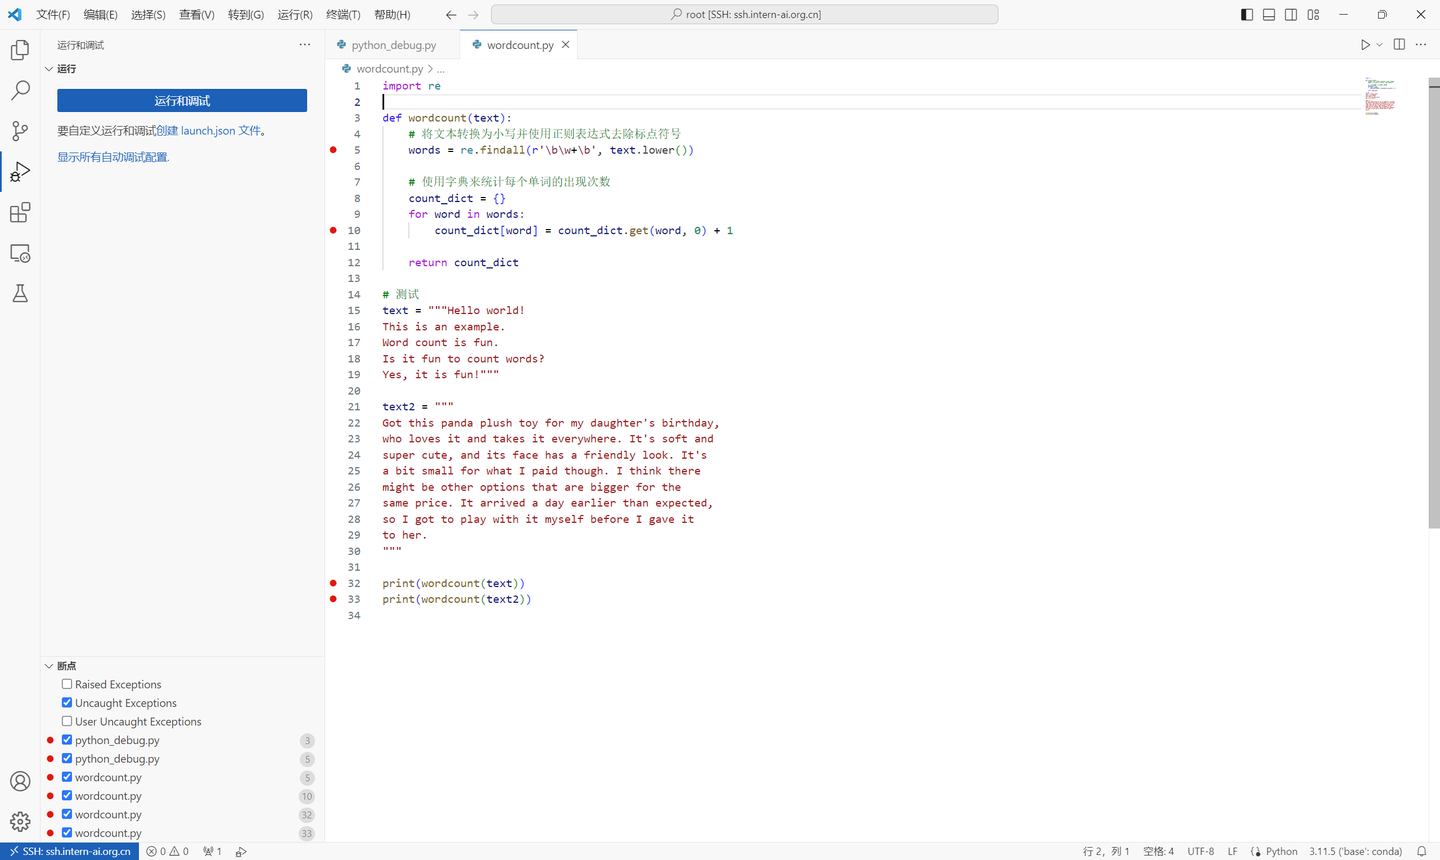
Task: Click the 创建 launch.json 文件 link
Action: pyautogui.click(x=210, y=131)
